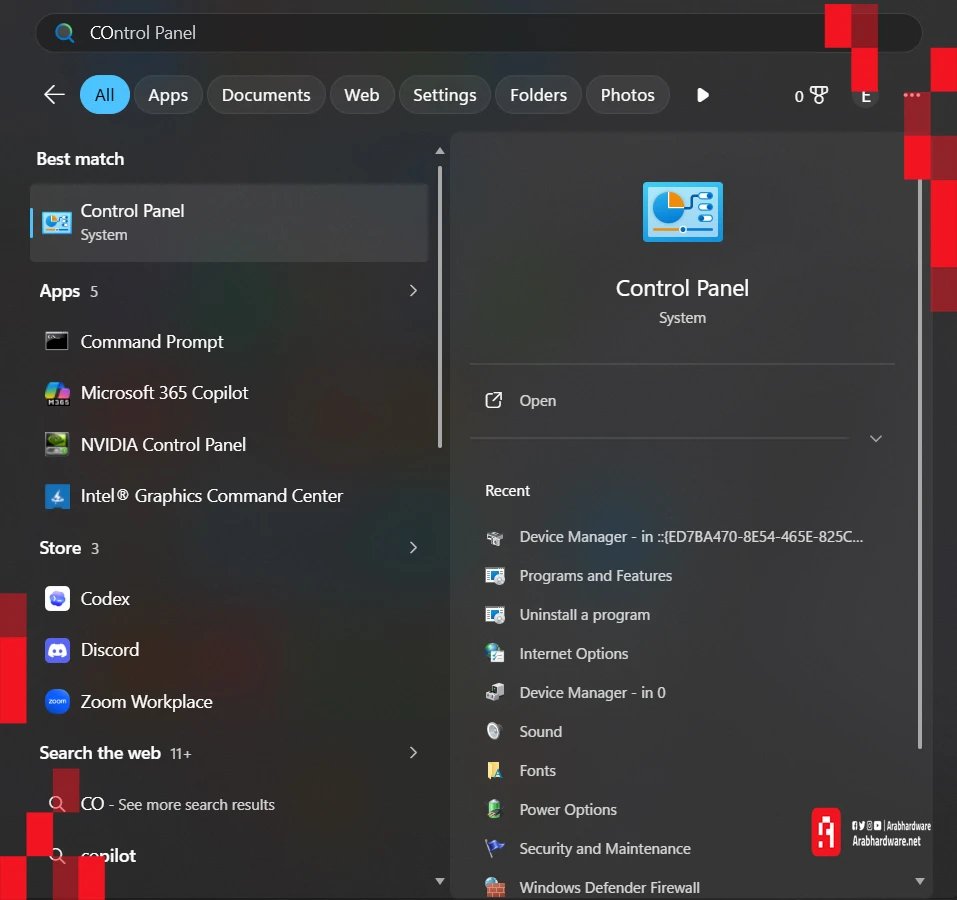
Task: Click the Apps 5 section heading
Action: (x=68, y=291)
